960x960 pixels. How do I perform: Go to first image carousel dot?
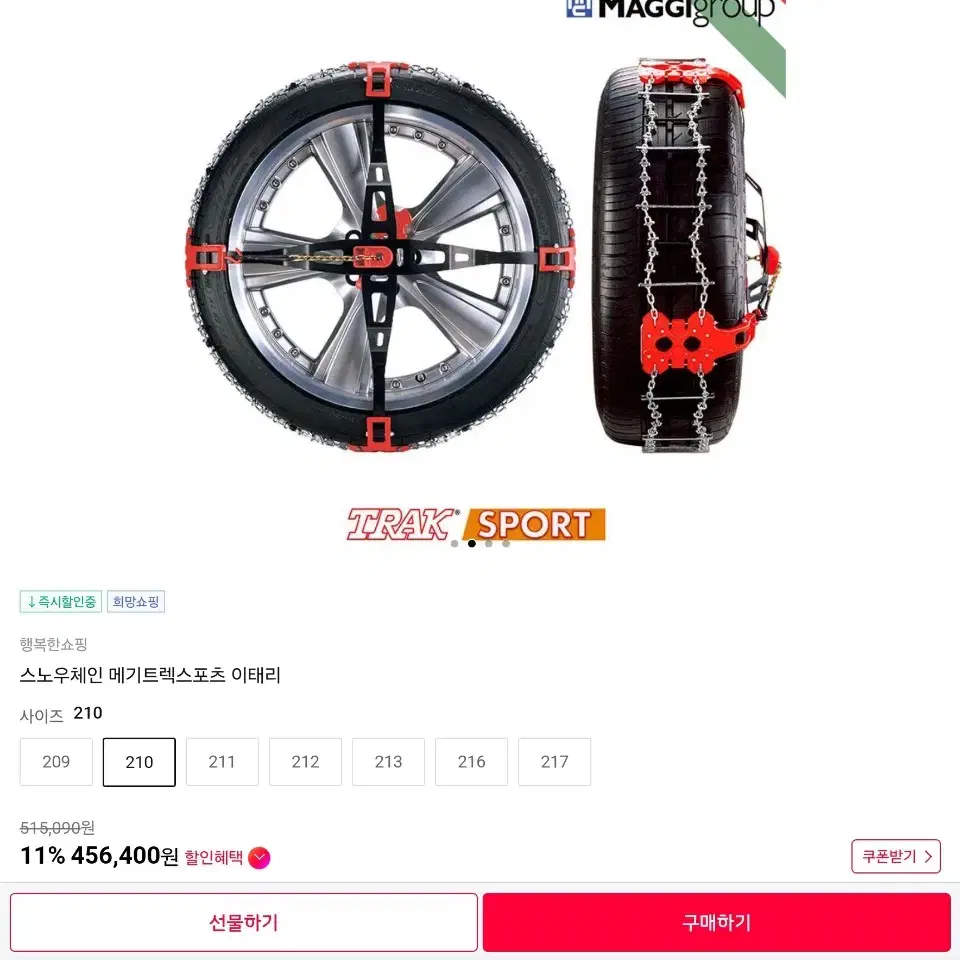point(454,544)
